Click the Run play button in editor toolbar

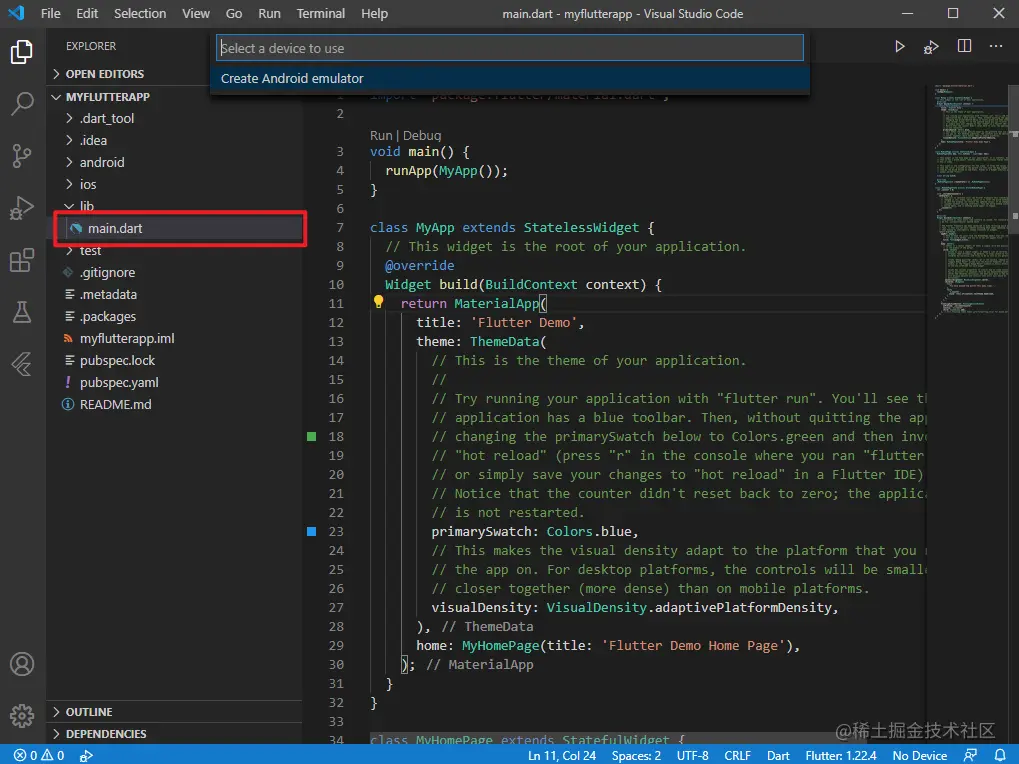[899, 46]
